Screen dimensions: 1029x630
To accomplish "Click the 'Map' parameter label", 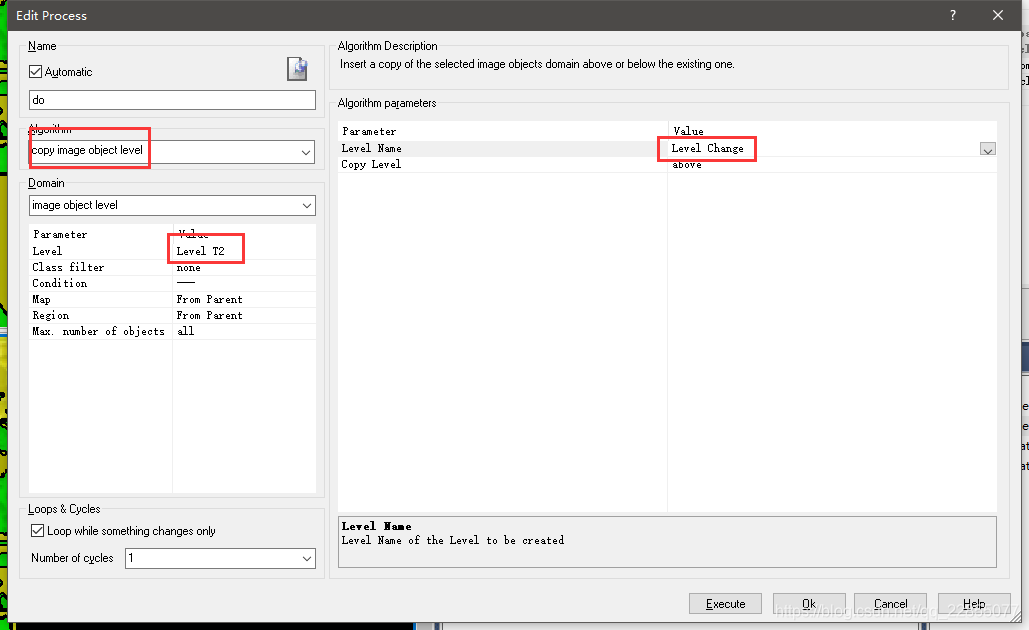I will pos(41,299).
